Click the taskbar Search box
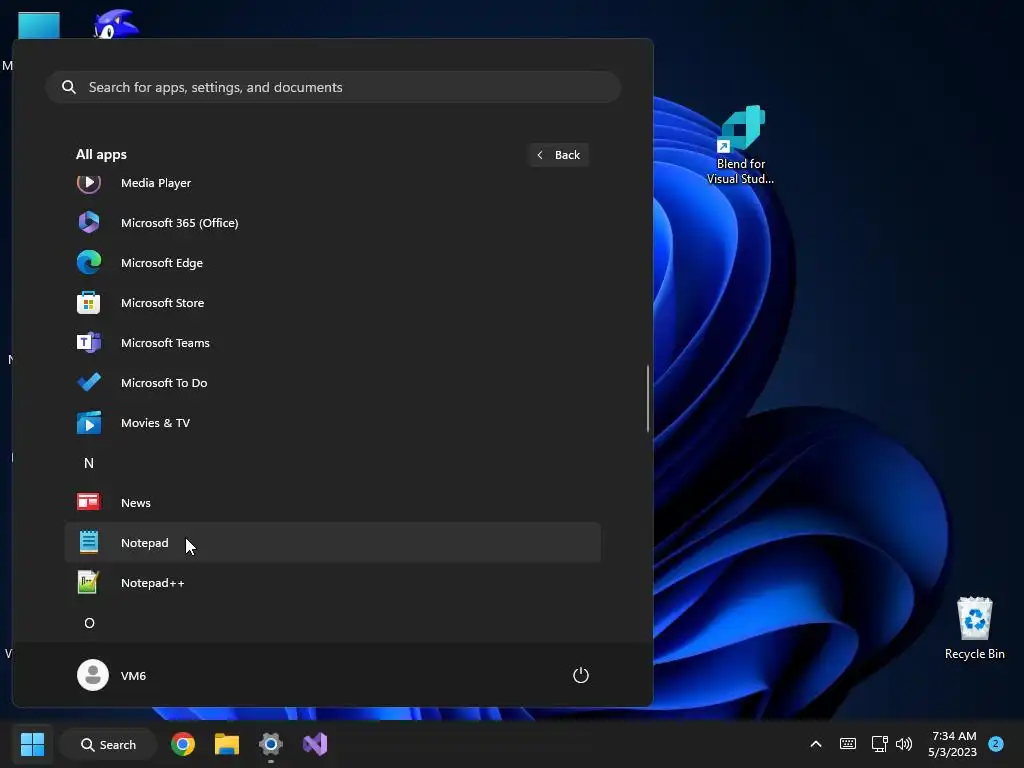1024x768 pixels. click(x=108, y=744)
